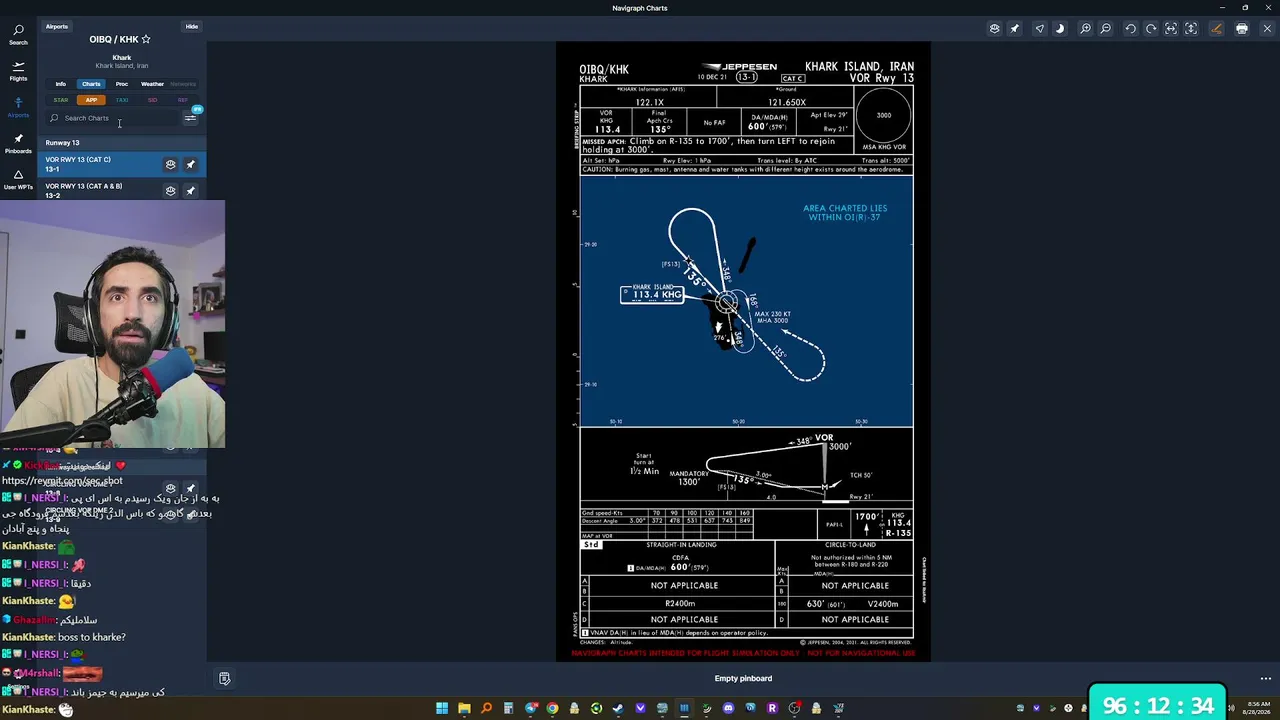The width and height of the screenshot is (1280, 720).
Task: Open the Weather tab
Action: pos(152,84)
